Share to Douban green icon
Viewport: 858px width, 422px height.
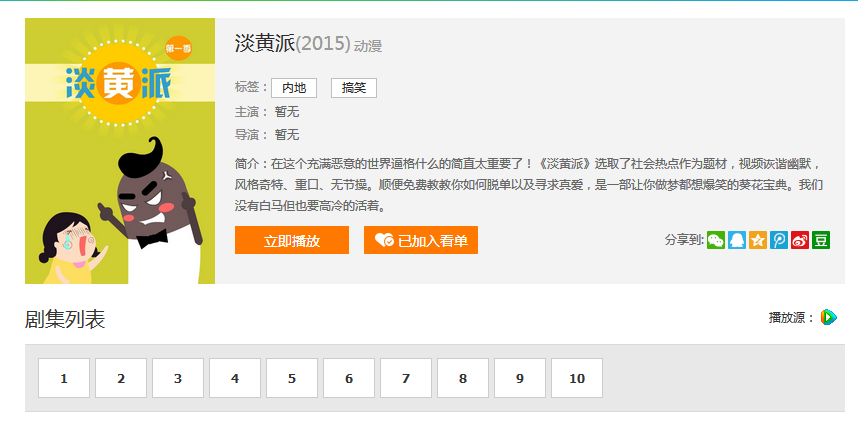821,240
